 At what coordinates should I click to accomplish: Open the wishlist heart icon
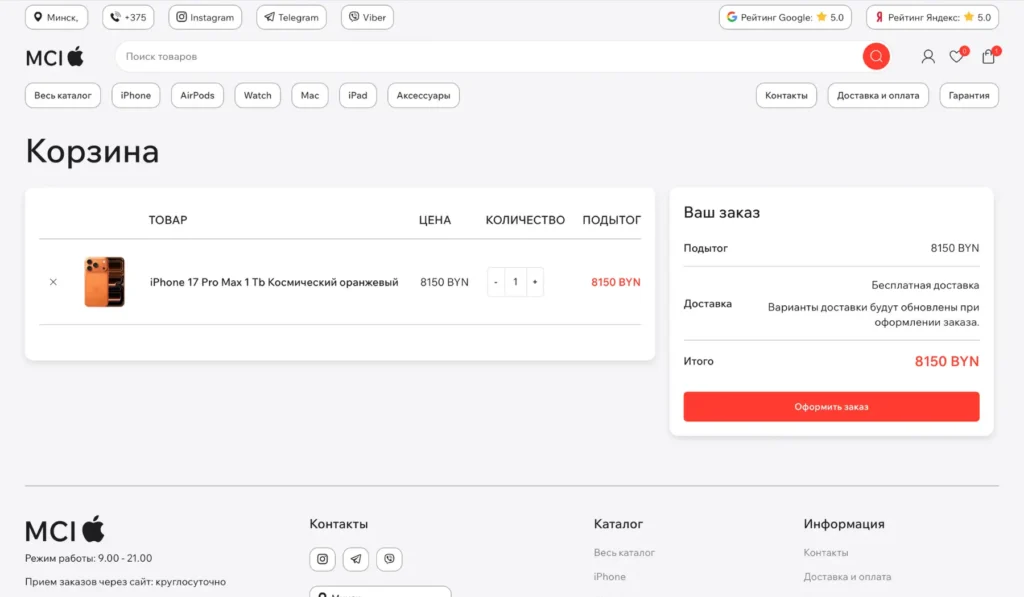(x=957, y=57)
